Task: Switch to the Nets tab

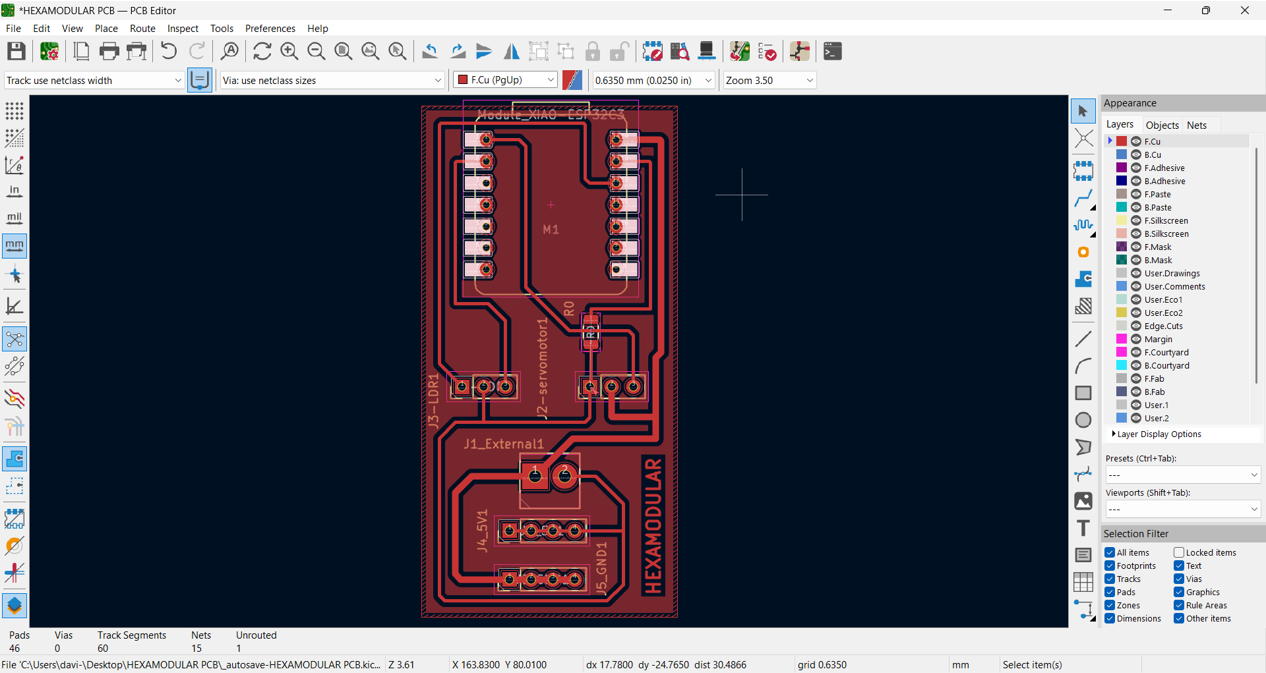Action: tap(1197, 126)
